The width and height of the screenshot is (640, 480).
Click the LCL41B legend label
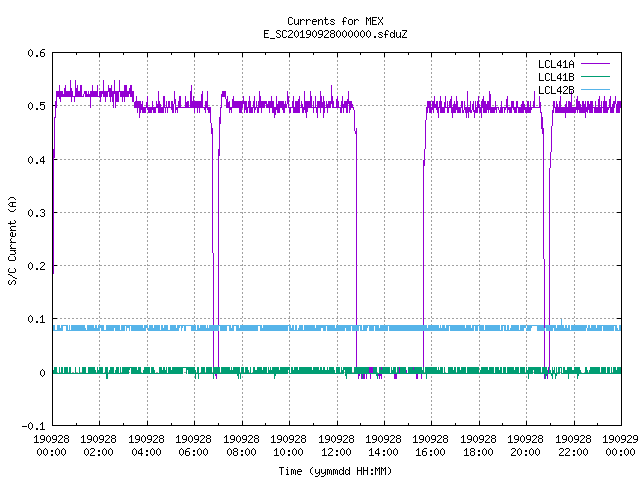tap(556, 77)
